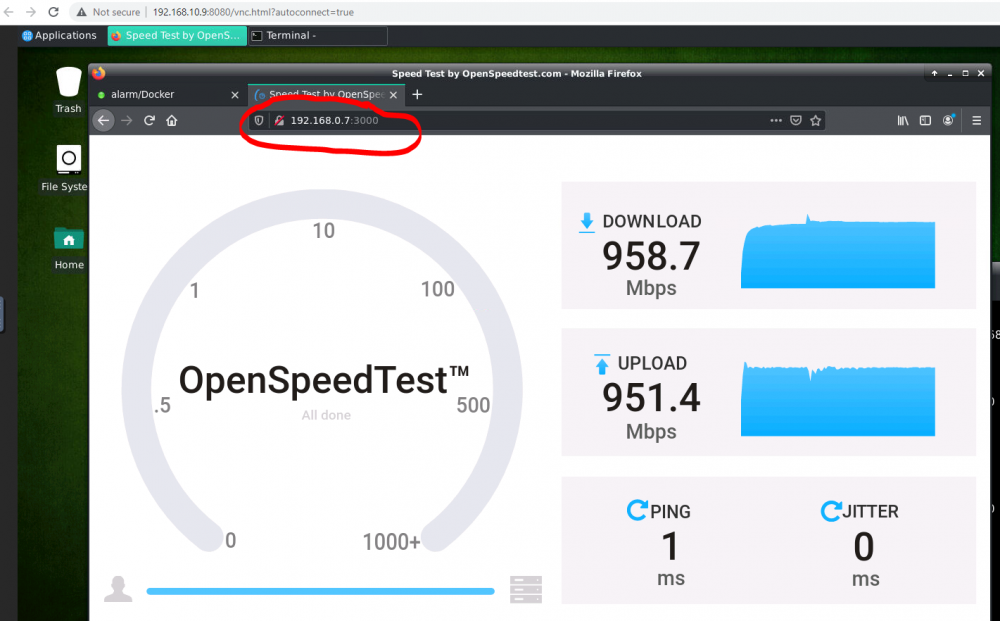Click the Upload blue arrow icon

click(x=602, y=364)
